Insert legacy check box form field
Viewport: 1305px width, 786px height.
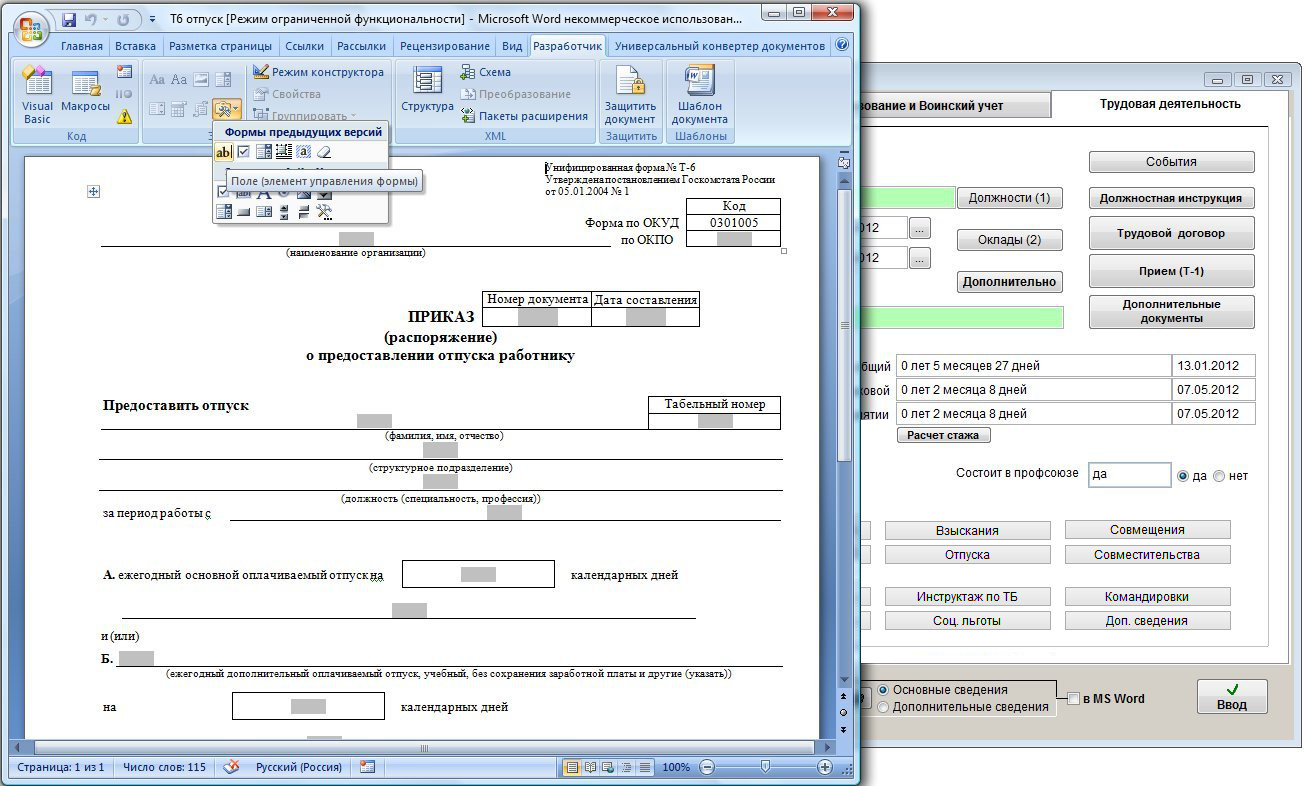[x=243, y=152]
